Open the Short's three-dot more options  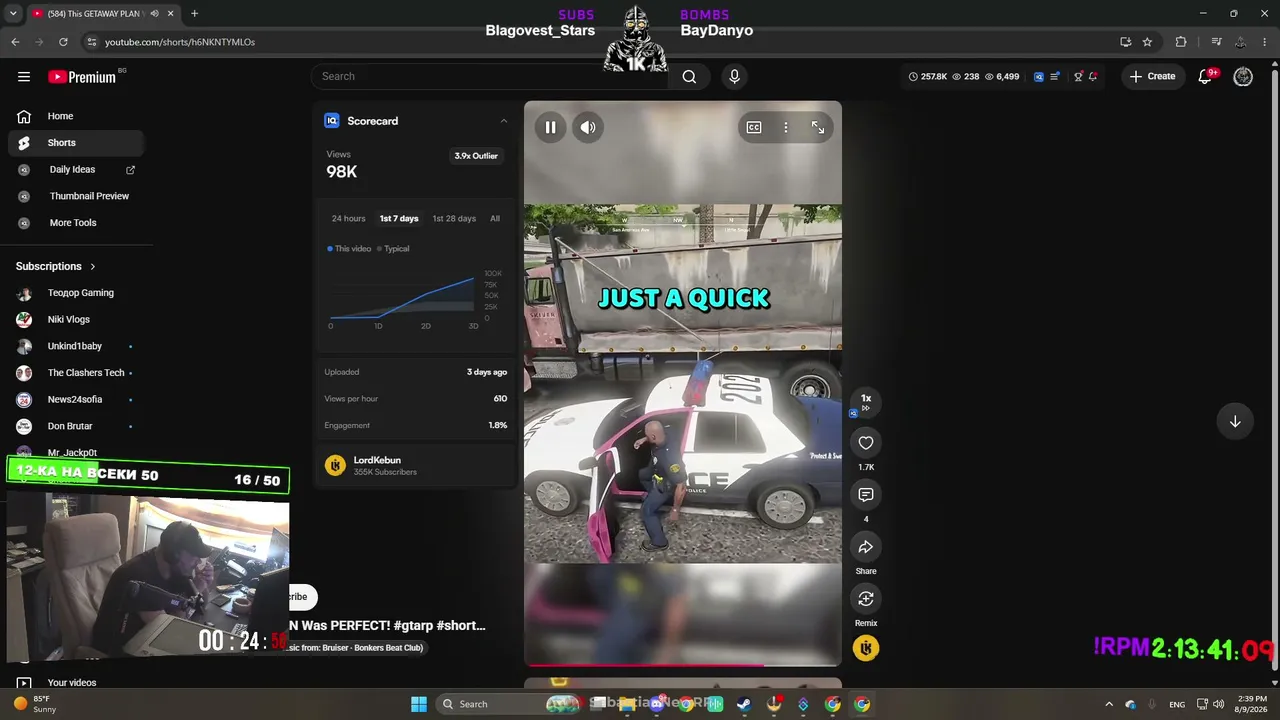click(786, 127)
